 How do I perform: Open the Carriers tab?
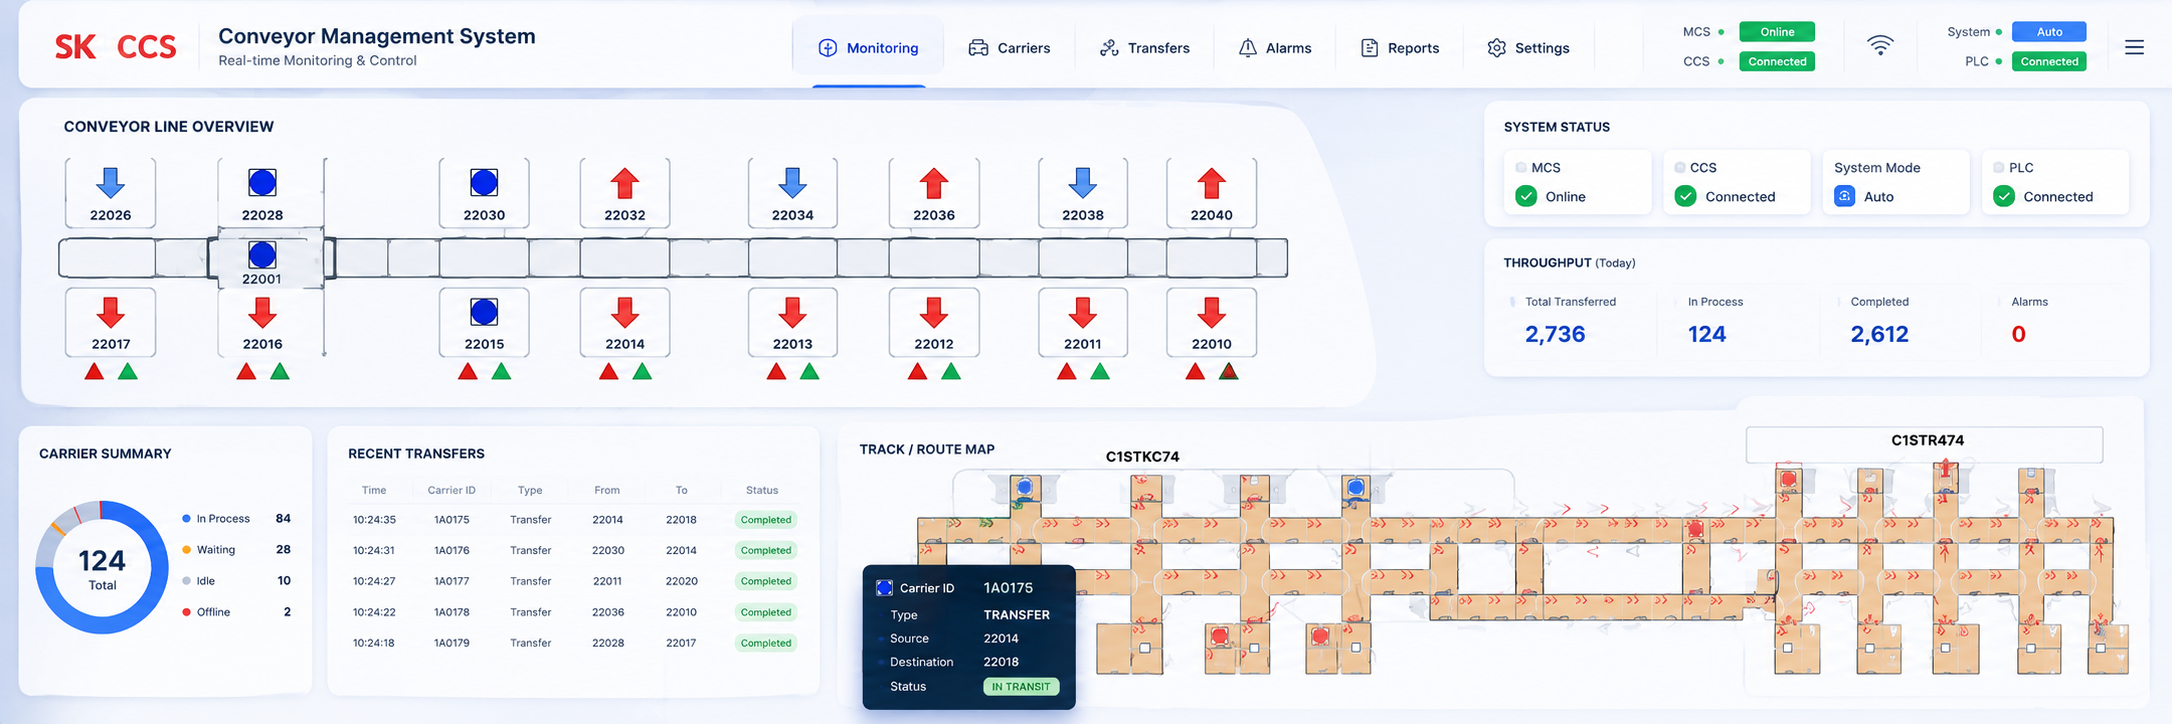click(x=1009, y=48)
